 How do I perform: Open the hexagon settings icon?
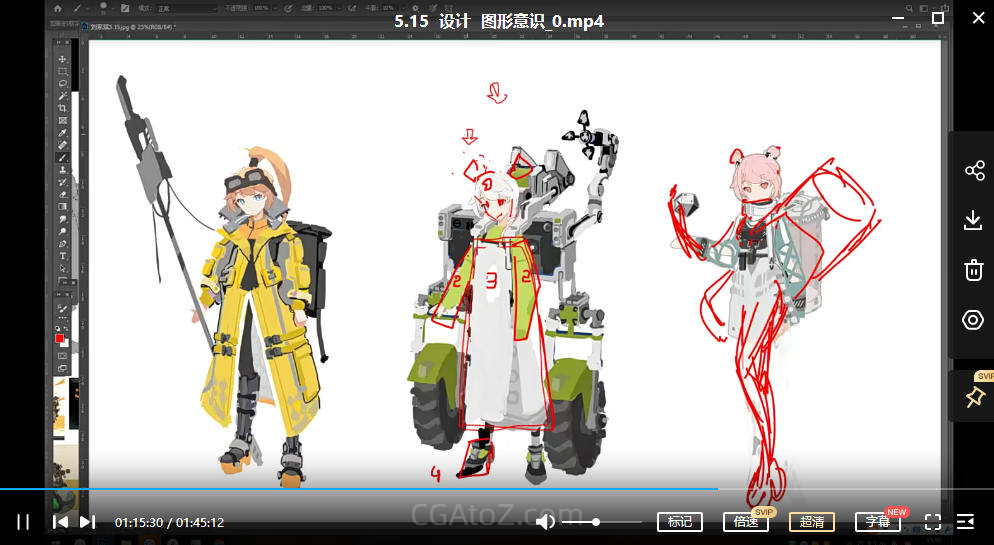974,320
